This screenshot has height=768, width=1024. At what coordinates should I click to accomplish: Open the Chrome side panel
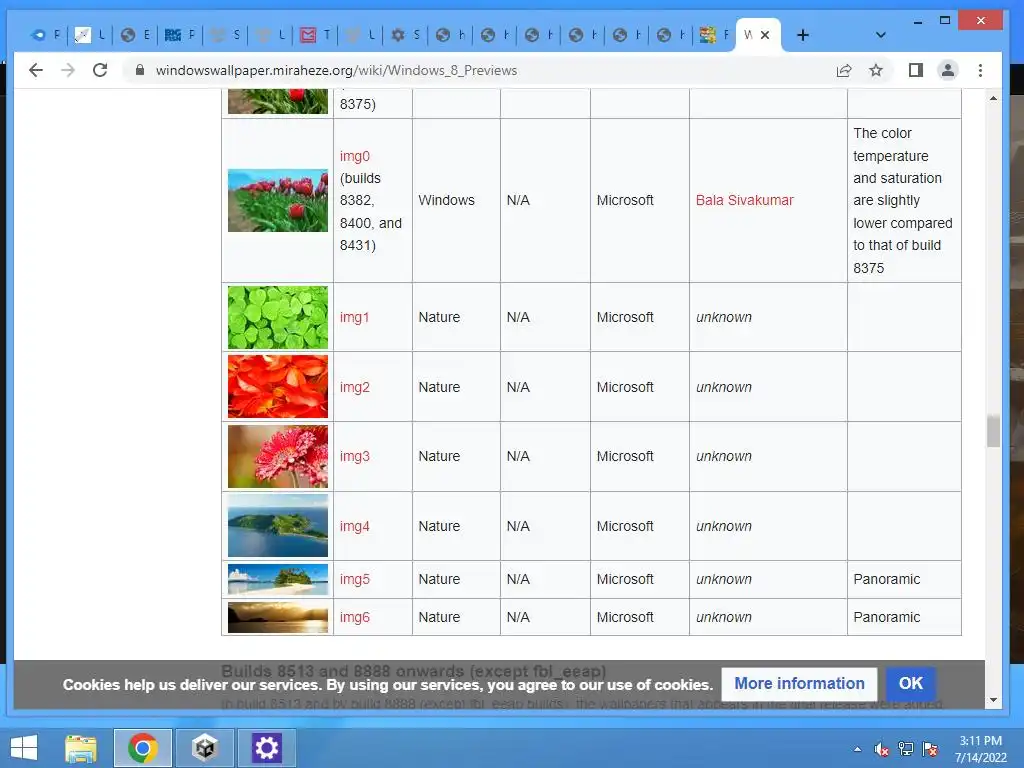click(x=916, y=70)
